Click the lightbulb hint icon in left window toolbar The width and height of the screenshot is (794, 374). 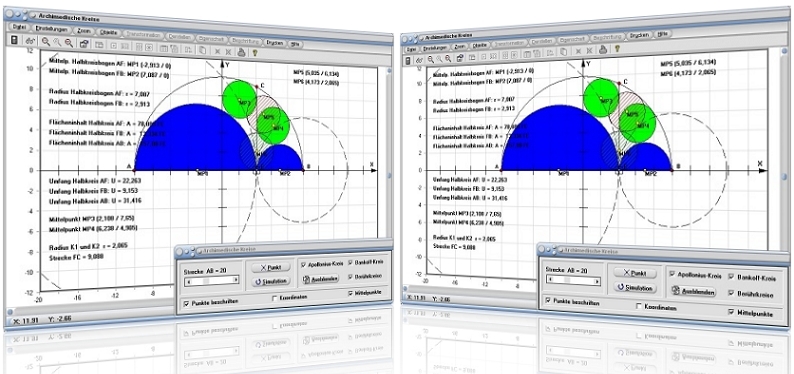click(x=255, y=53)
